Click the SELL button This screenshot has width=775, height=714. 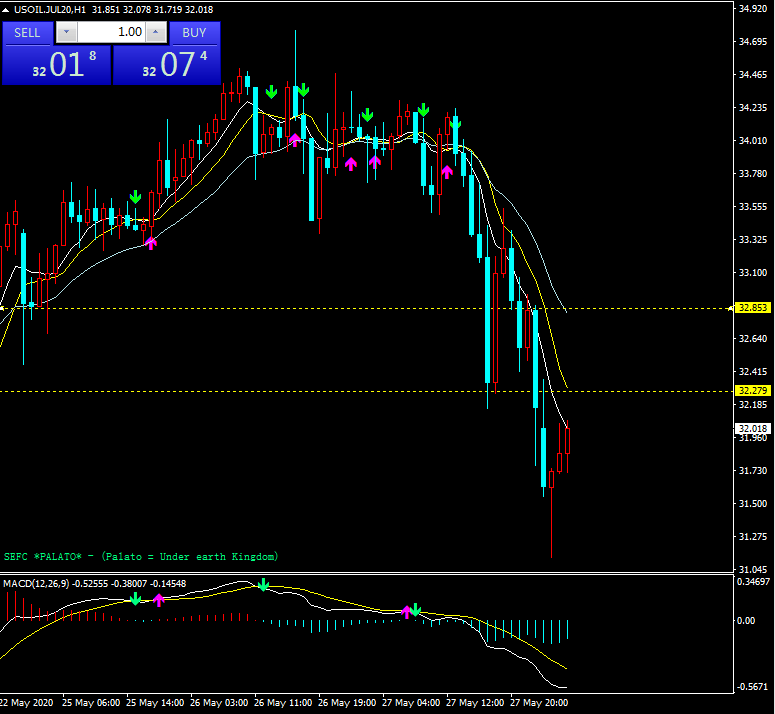[27, 32]
